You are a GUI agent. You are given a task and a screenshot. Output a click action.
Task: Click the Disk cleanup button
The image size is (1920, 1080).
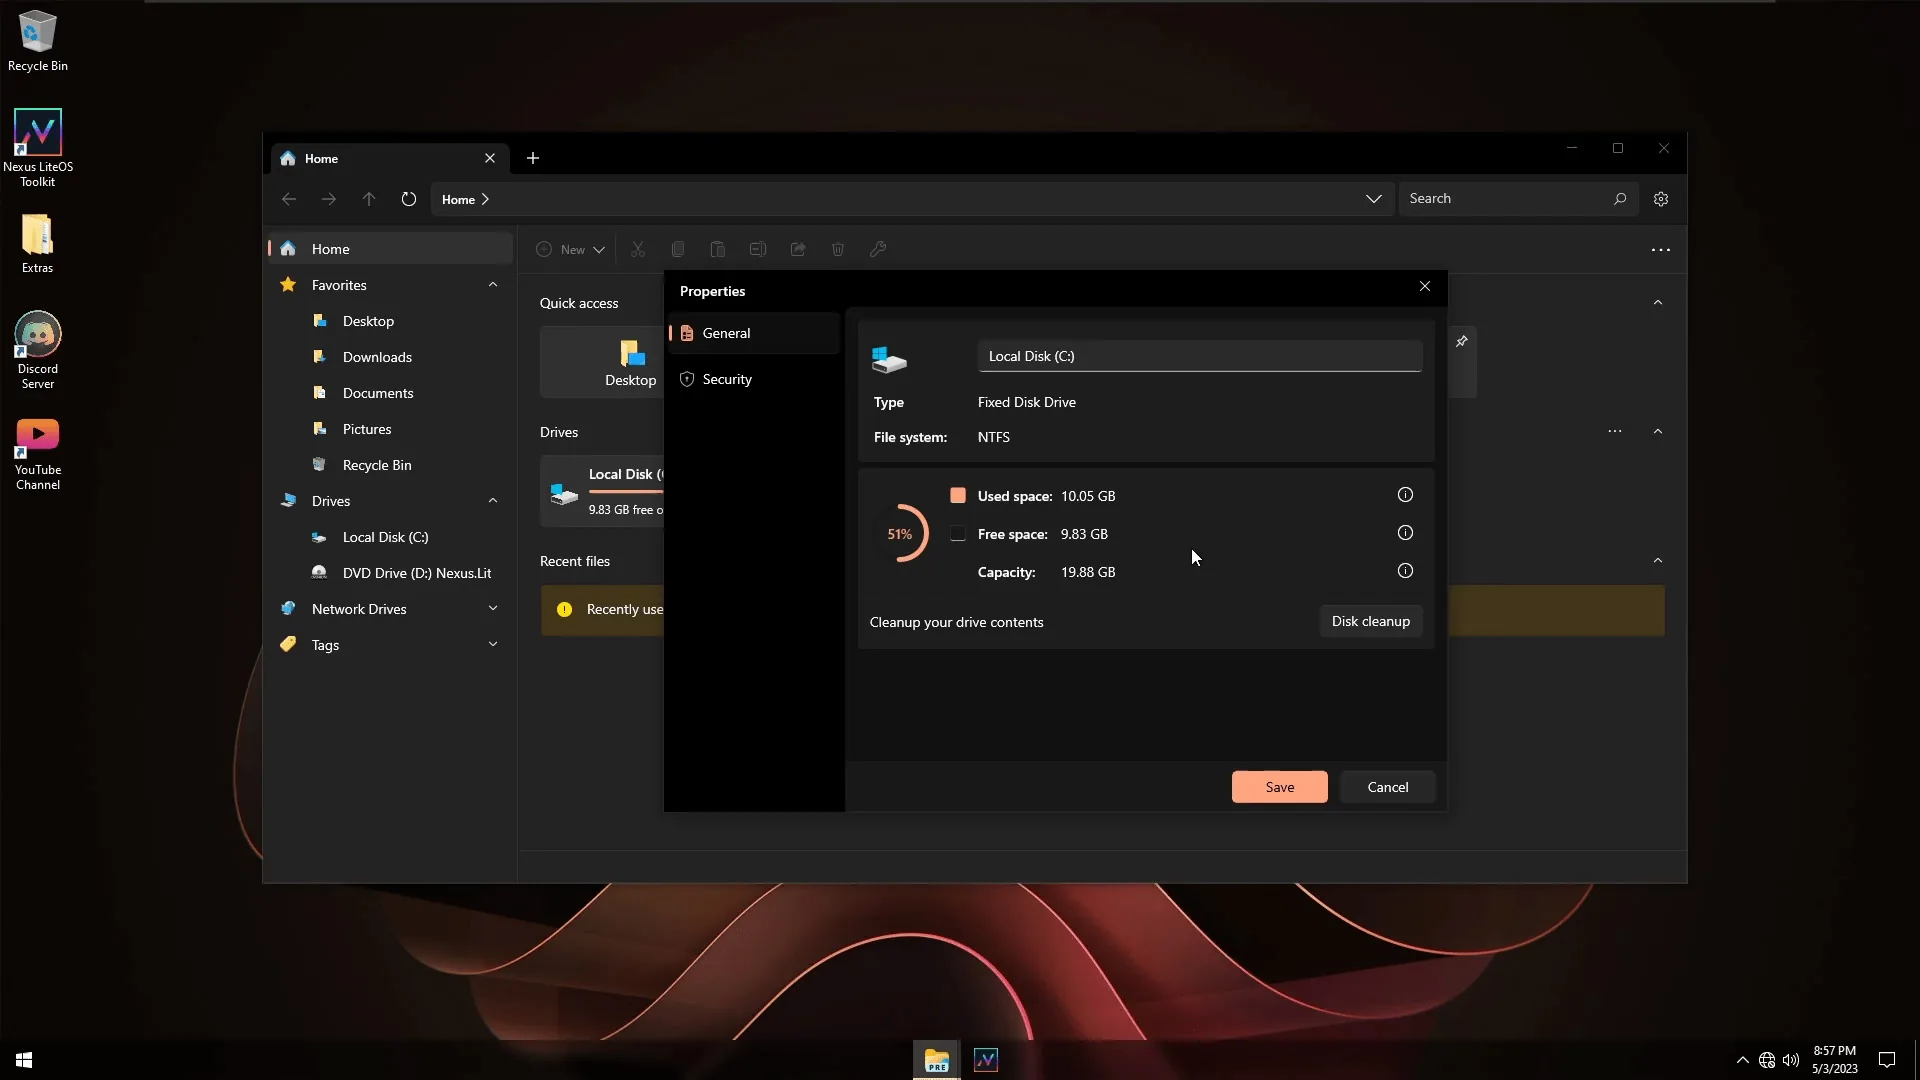[x=1371, y=621]
